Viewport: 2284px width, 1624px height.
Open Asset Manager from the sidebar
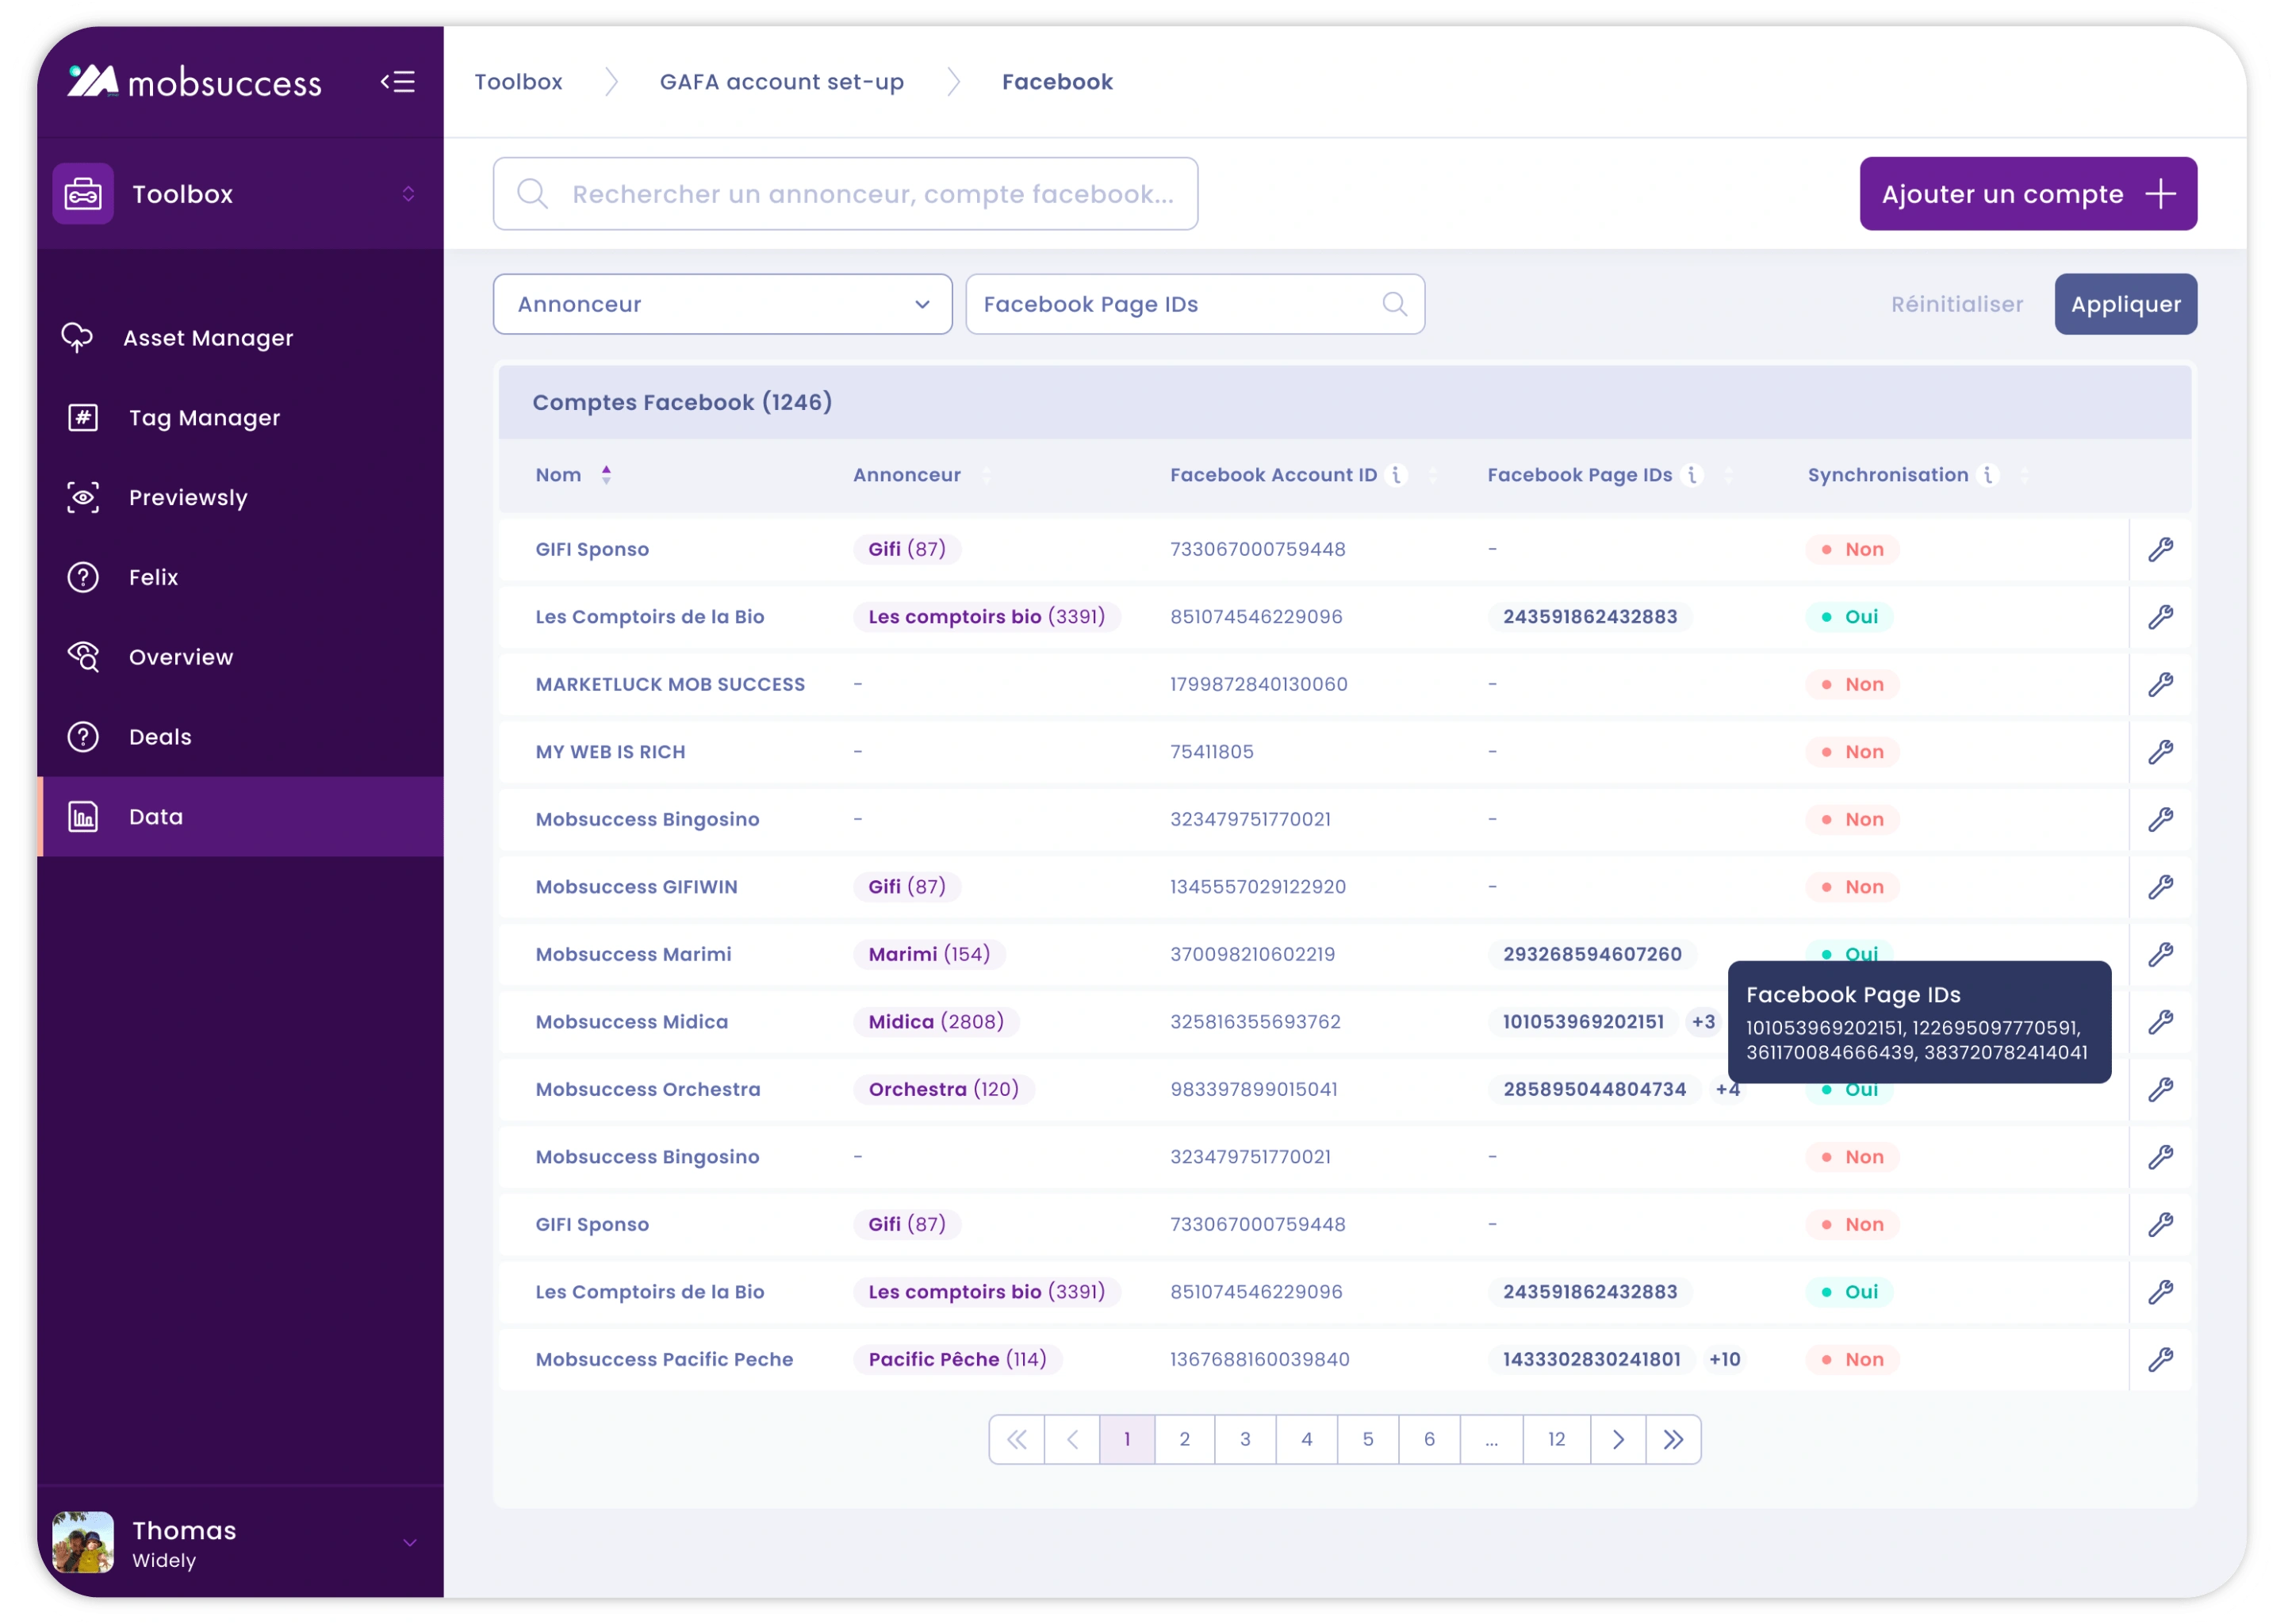click(208, 338)
